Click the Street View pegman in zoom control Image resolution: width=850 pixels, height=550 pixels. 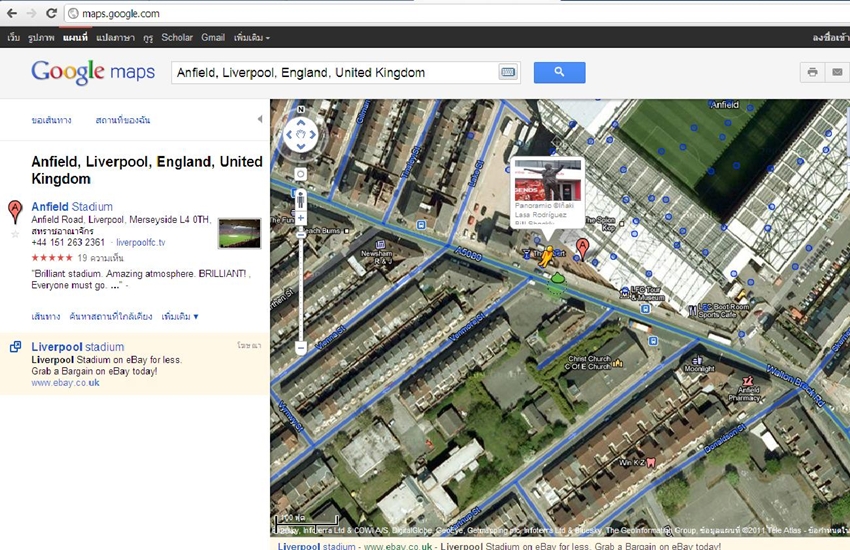tap(300, 197)
